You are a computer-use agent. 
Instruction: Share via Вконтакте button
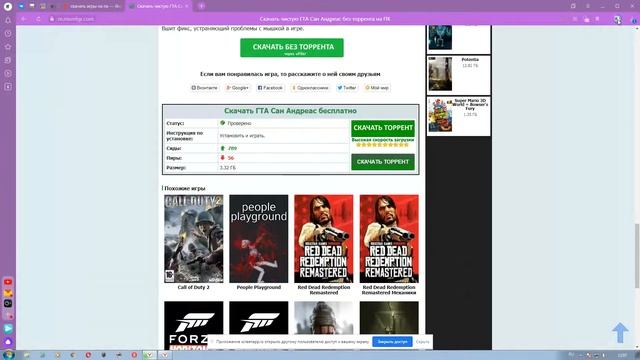[x=205, y=88]
